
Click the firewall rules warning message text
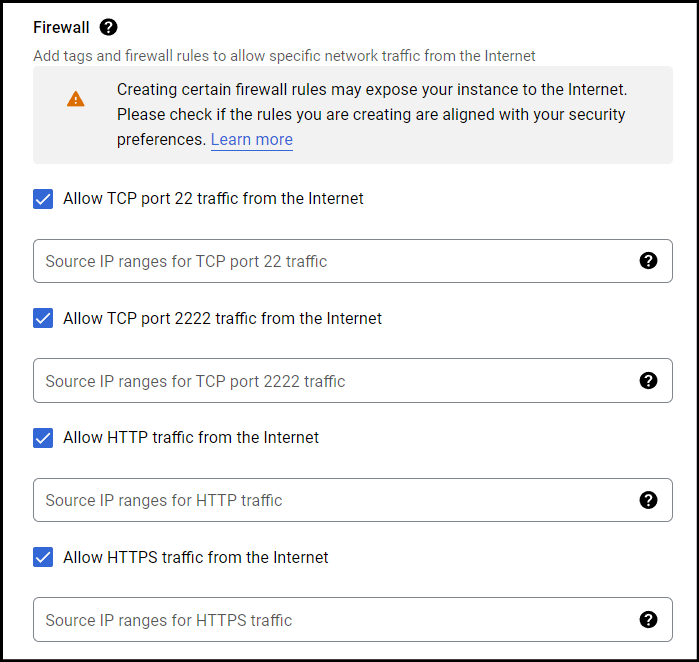coord(372,115)
